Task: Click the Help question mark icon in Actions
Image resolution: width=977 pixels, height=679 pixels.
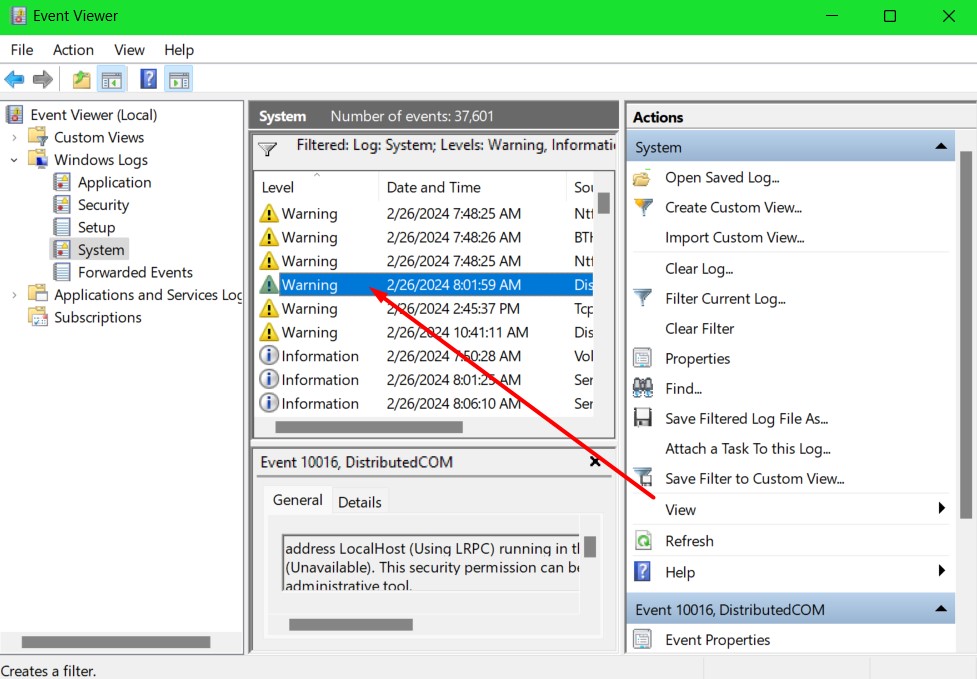Action: 642,571
